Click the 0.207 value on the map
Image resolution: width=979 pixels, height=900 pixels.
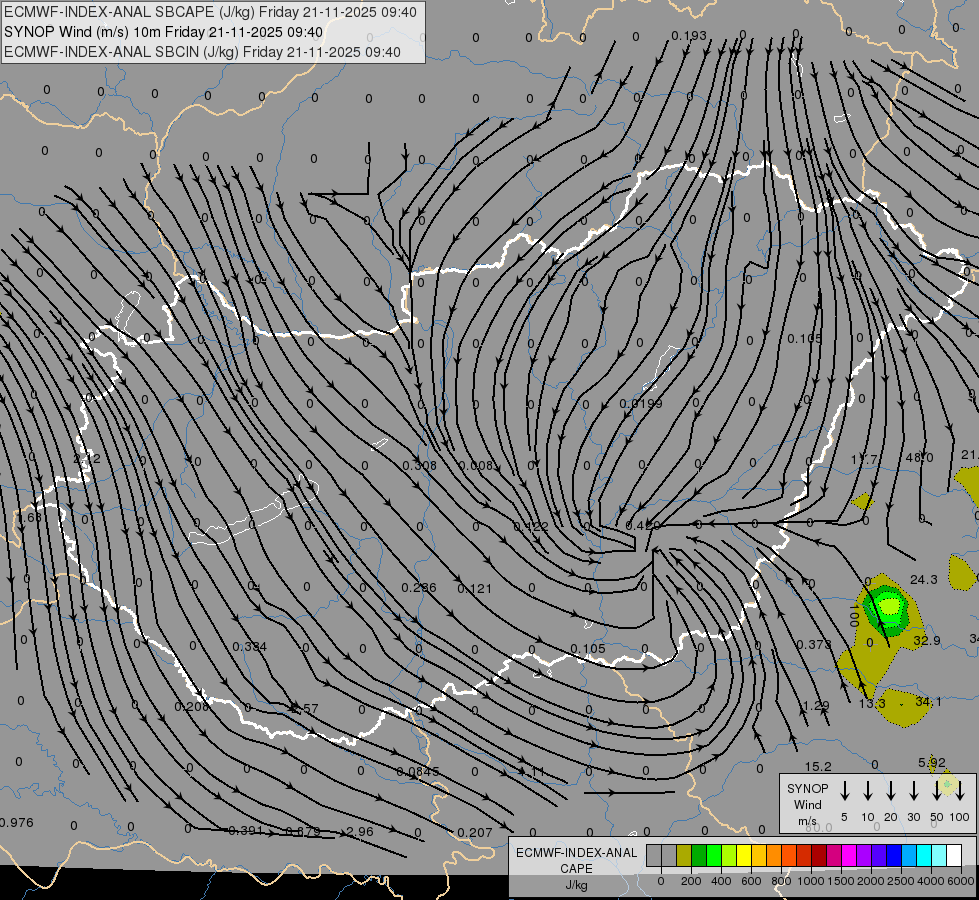click(x=475, y=833)
